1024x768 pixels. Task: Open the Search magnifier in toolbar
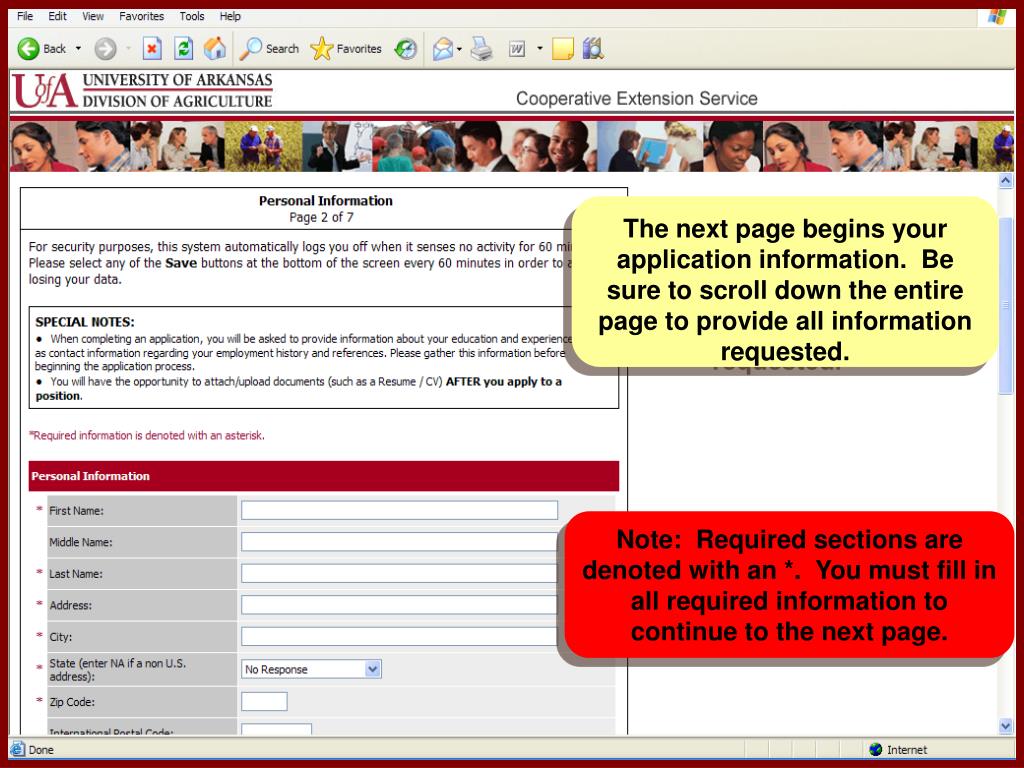point(269,49)
